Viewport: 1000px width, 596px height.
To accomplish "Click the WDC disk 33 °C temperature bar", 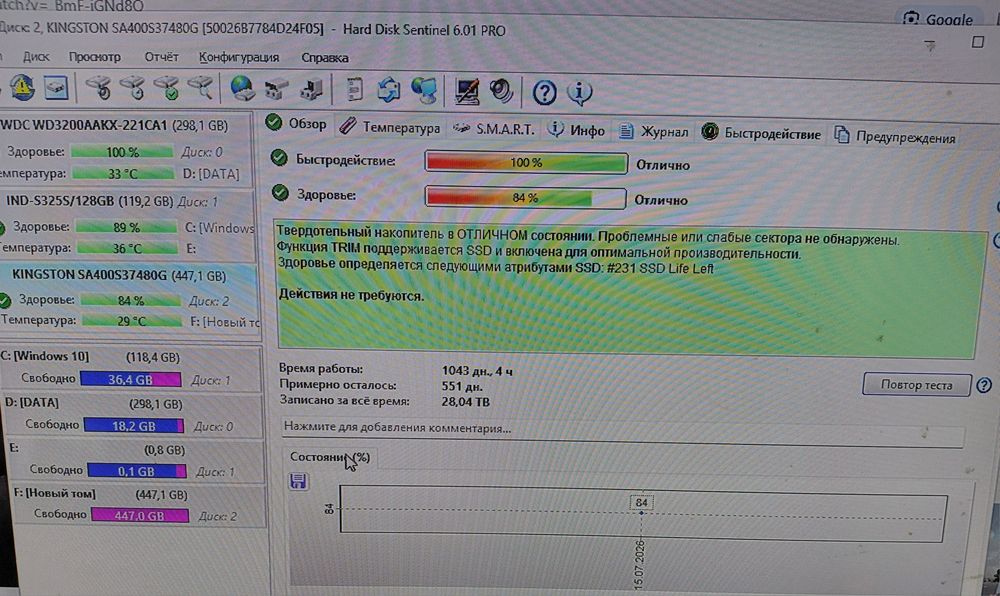I will coord(122,173).
